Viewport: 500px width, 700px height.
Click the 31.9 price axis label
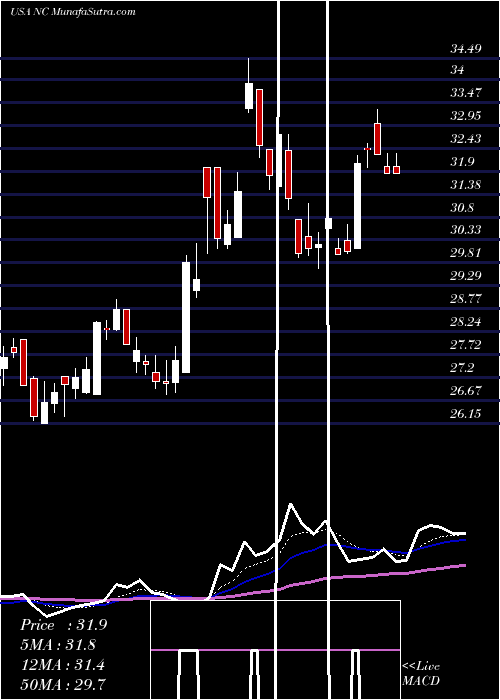[462, 162]
